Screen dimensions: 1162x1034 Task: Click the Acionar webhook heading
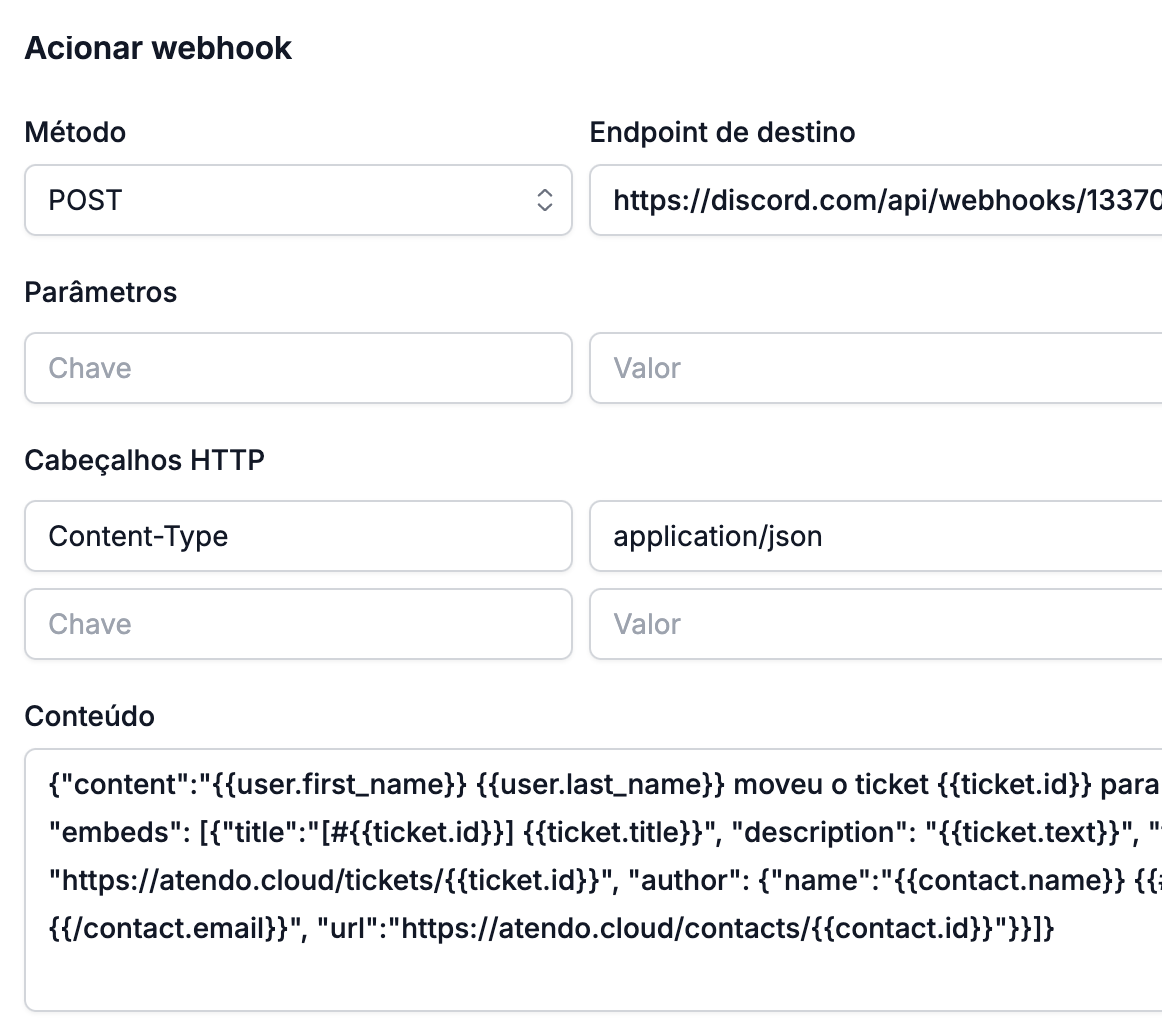158,48
